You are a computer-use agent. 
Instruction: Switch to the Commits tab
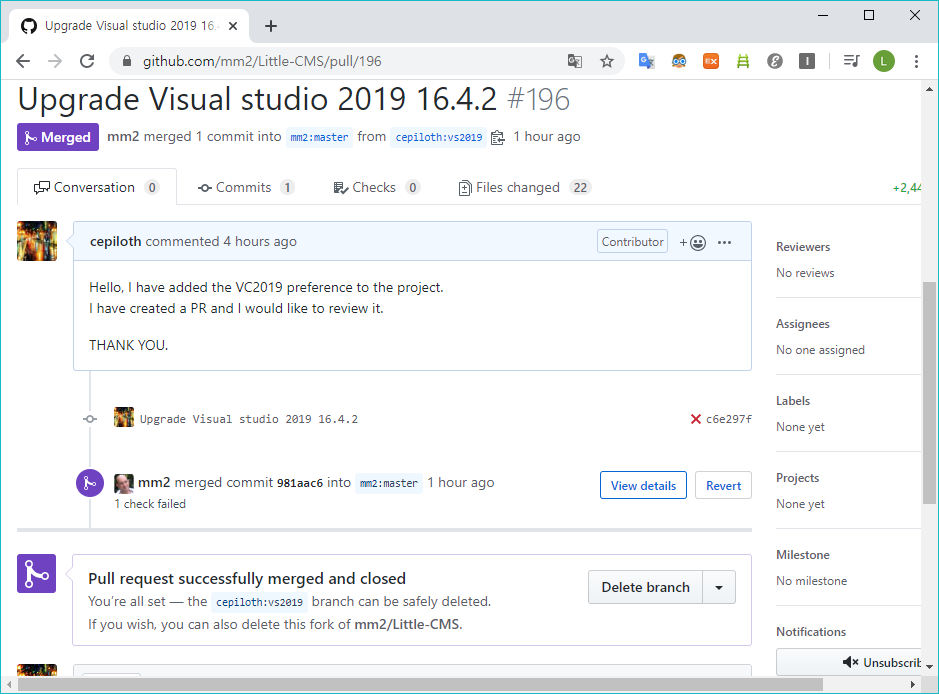pos(246,187)
